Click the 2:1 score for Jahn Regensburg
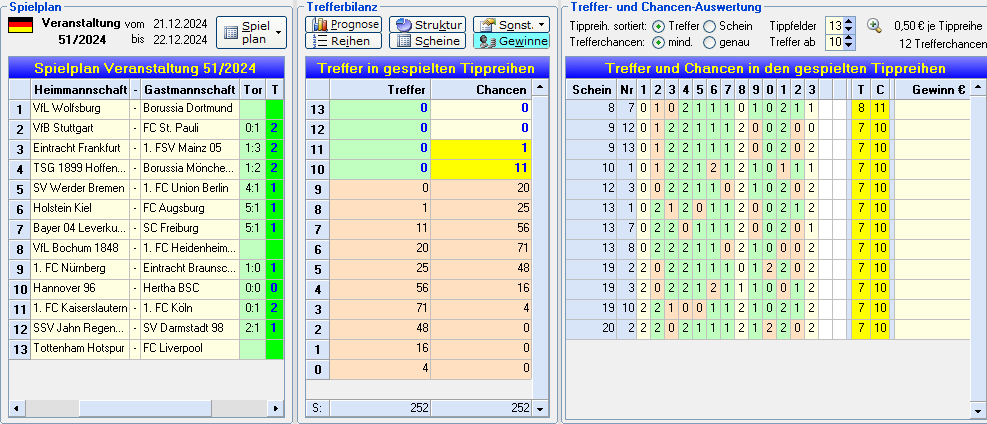Image resolution: width=987 pixels, height=424 pixels. 252,328
